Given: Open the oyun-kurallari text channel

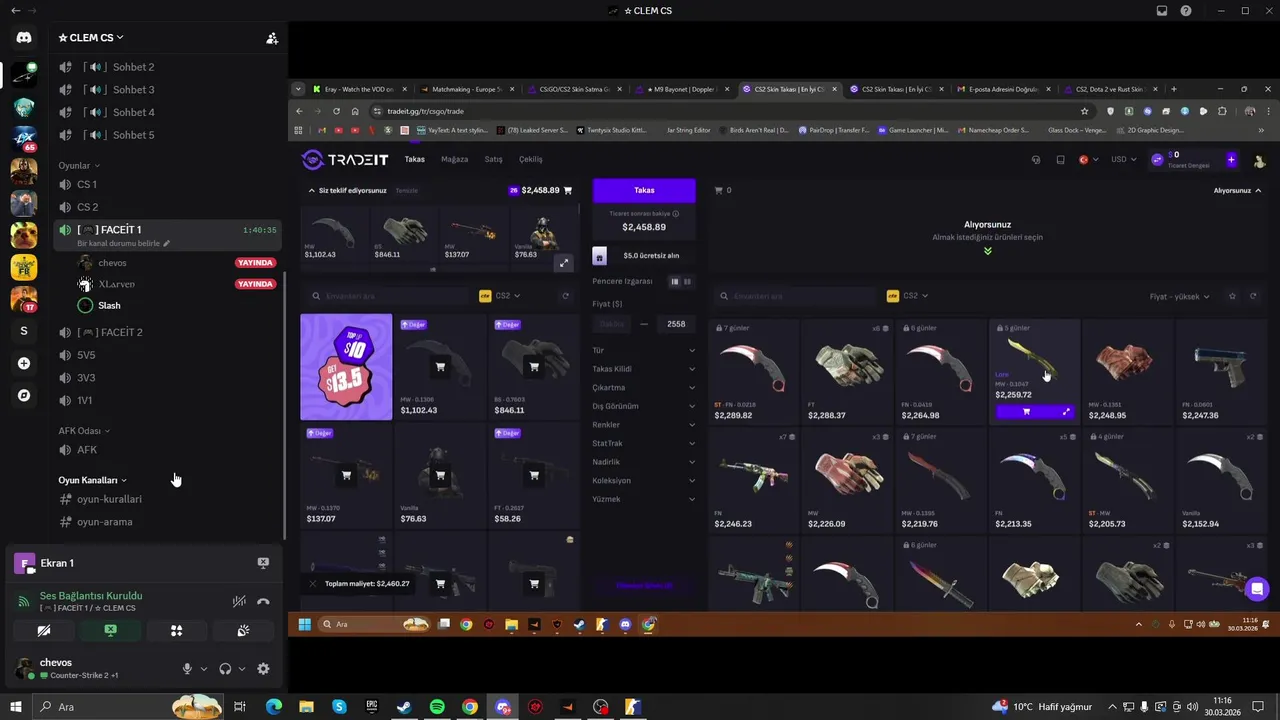Looking at the screenshot, I should (x=168, y=499).
